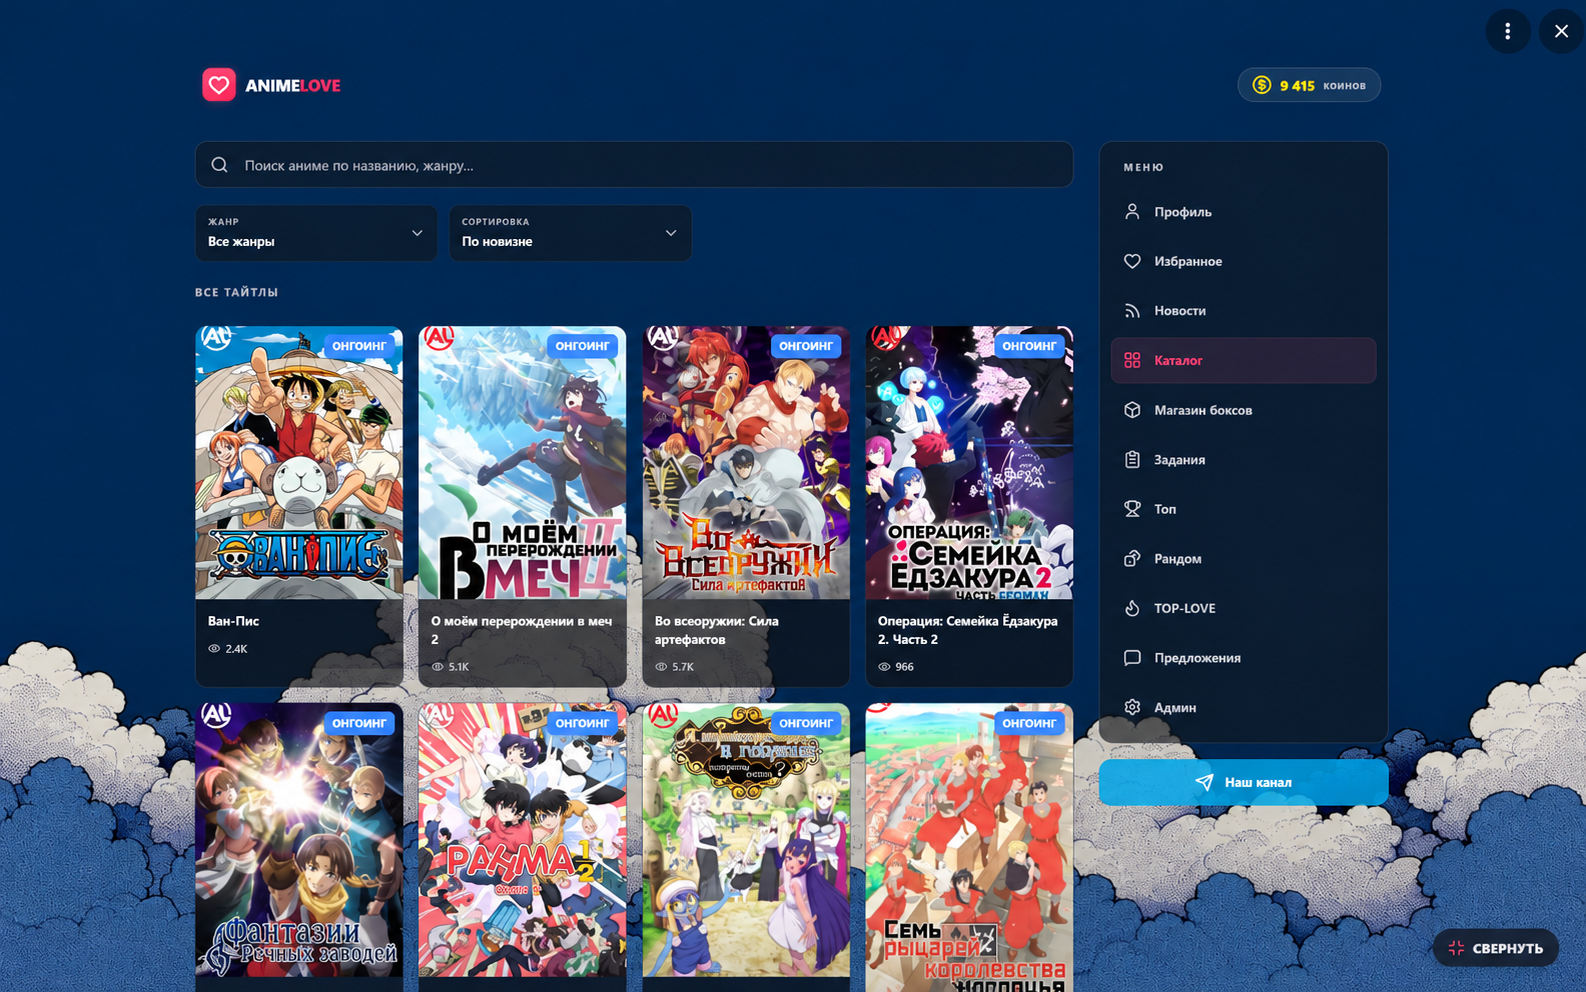Focus the anime search input field
This screenshot has width=1586, height=992.
pyautogui.click(x=634, y=165)
